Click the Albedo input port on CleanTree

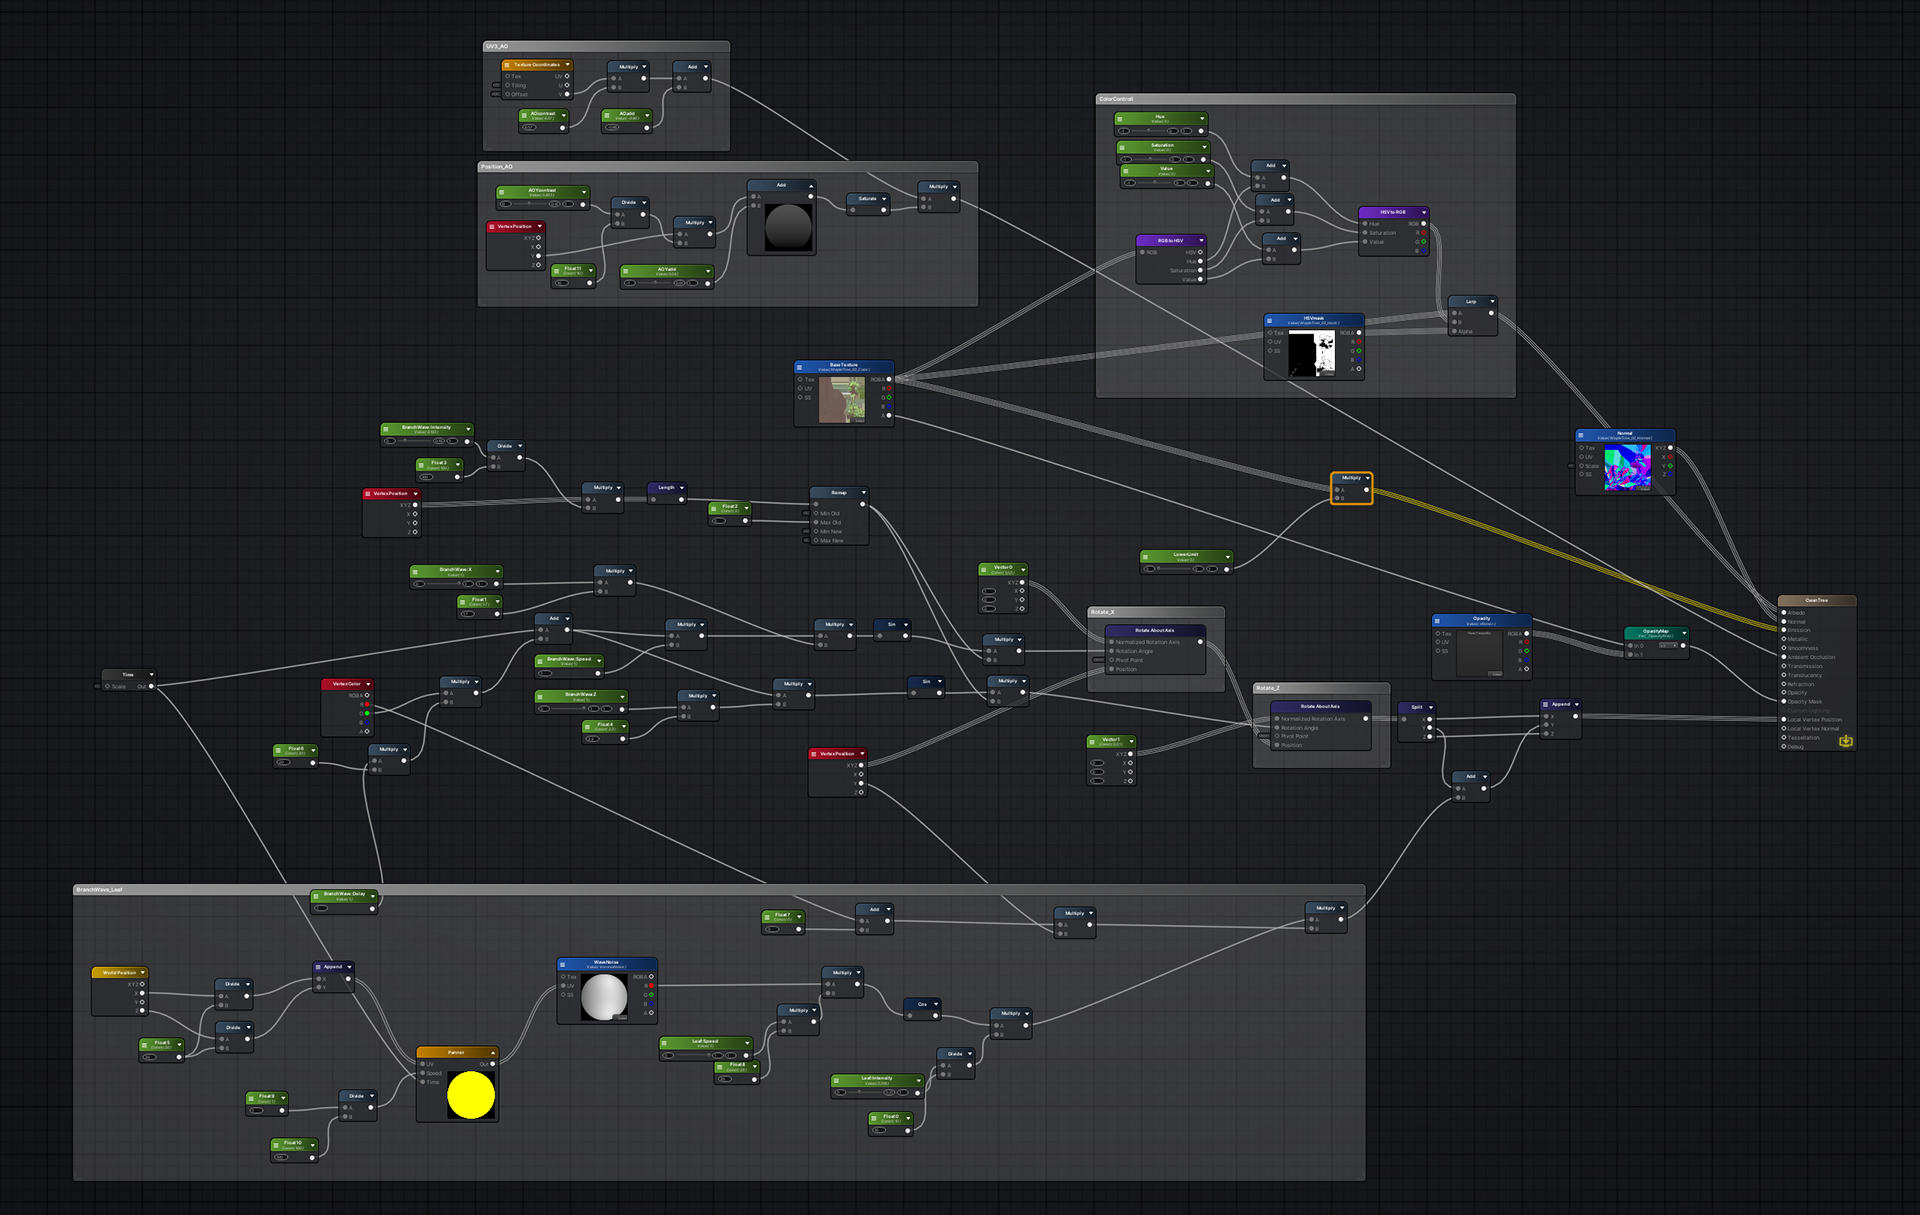point(1784,613)
